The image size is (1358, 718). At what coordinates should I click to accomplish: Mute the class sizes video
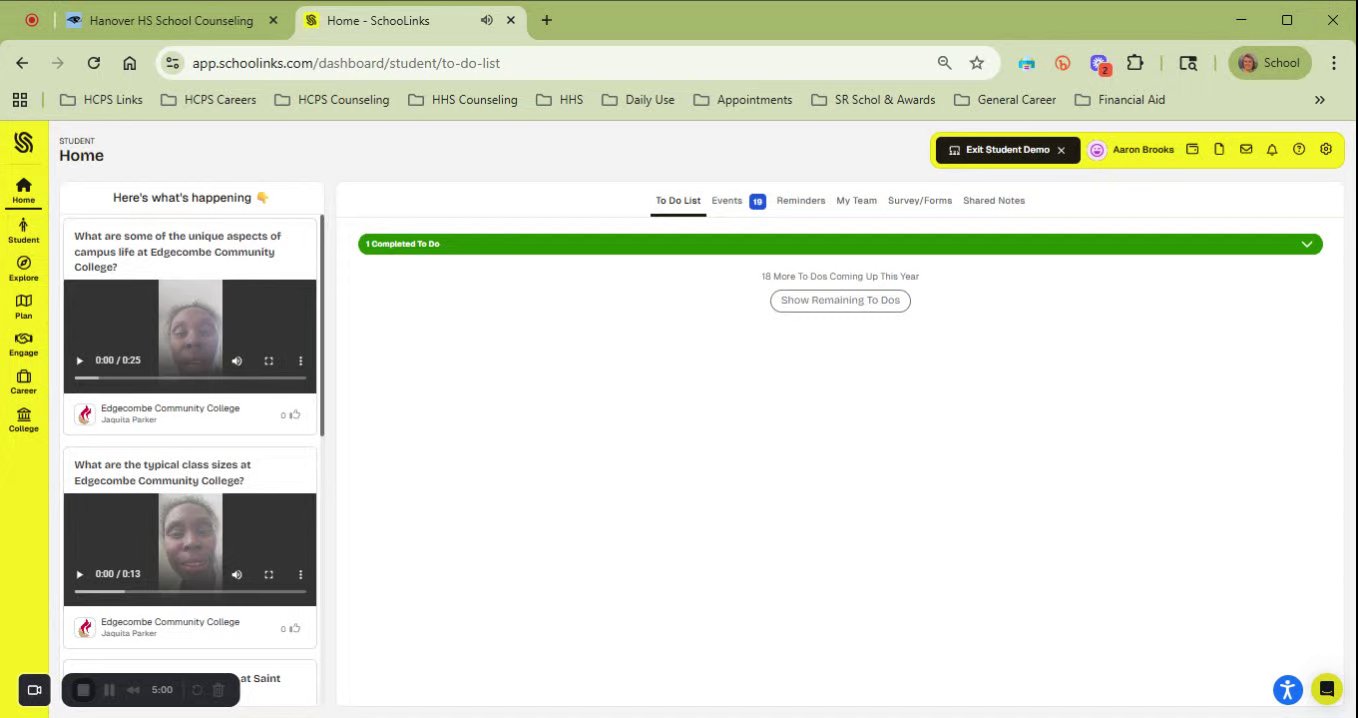pyautogui.click(x=237, y=575)
